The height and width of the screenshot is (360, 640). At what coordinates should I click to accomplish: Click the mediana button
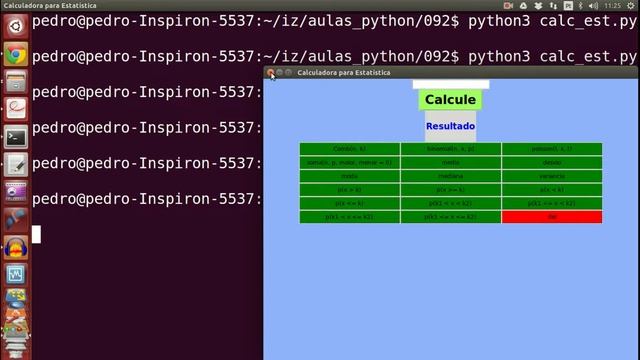tap(451, 176)
